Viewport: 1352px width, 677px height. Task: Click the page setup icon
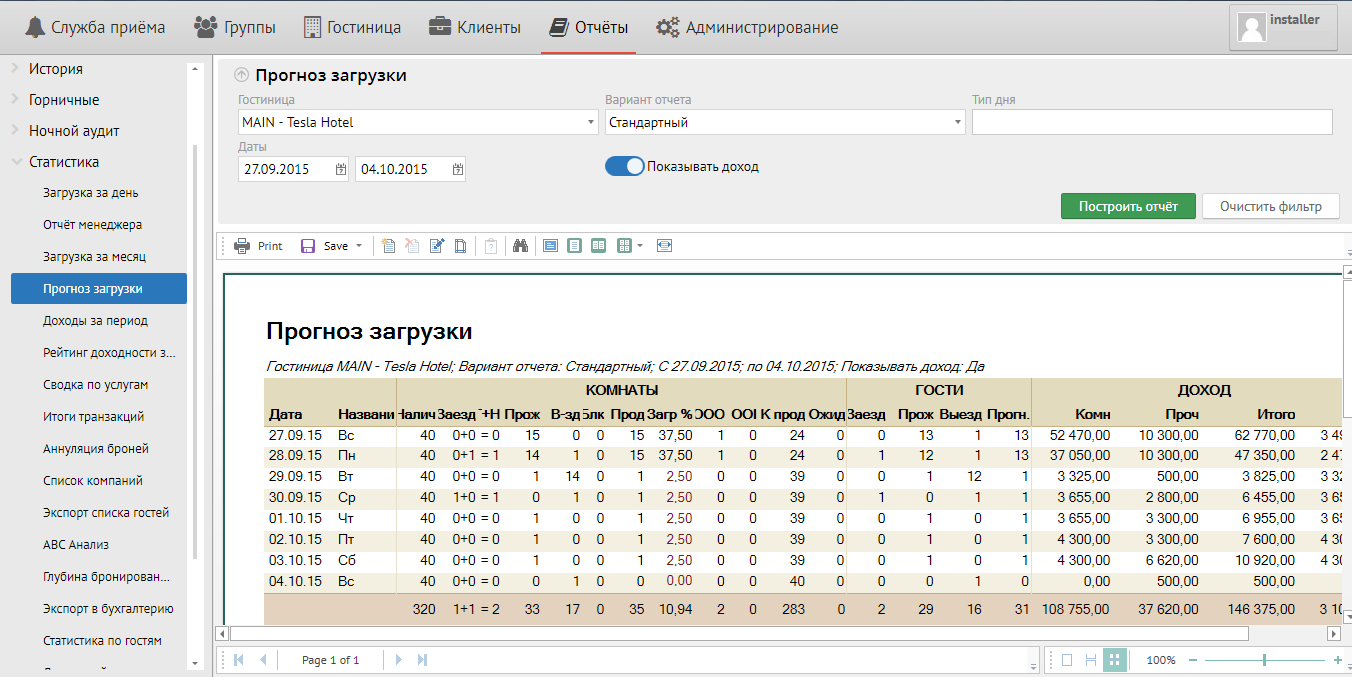coord(461,246)
